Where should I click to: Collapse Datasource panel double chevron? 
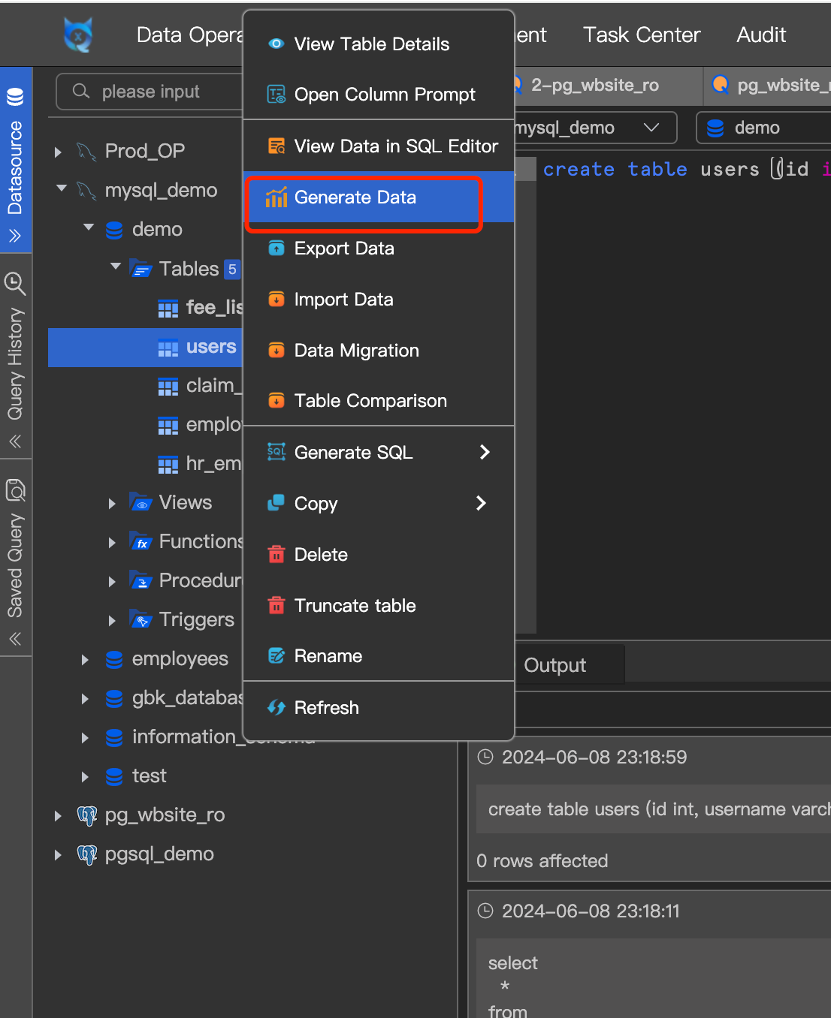16,236
